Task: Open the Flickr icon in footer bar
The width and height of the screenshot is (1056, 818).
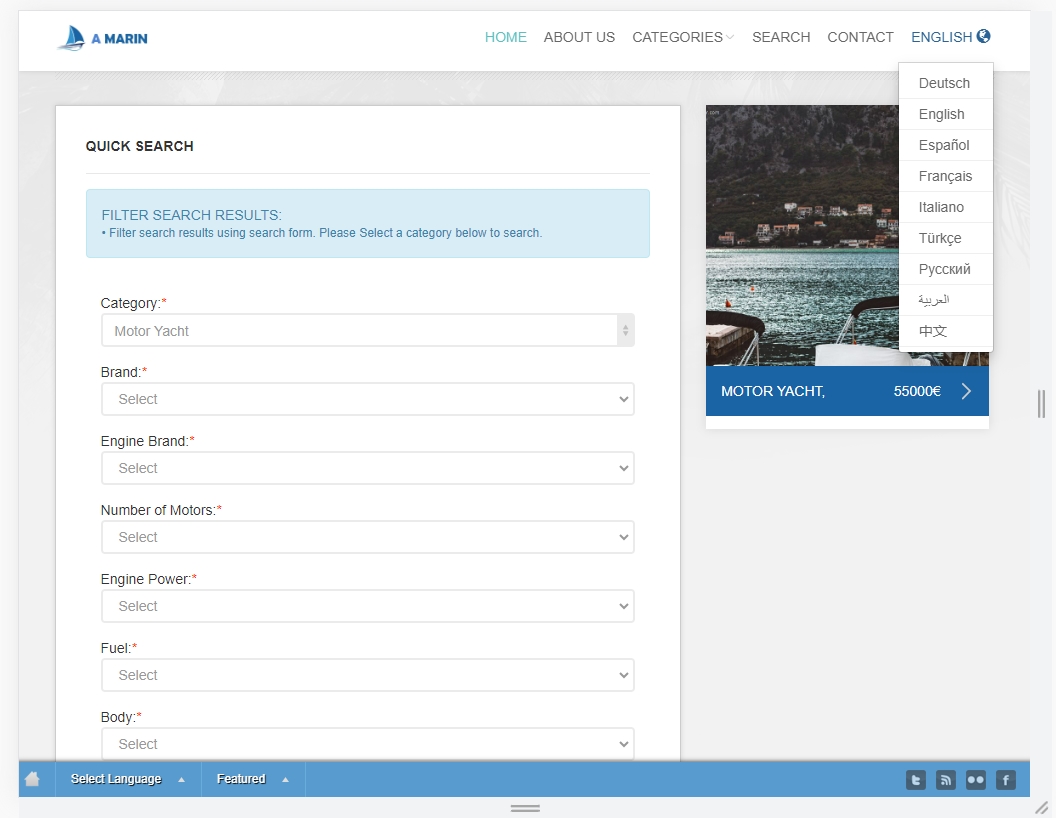Action: pyautogui.click(x=976, y=780)
